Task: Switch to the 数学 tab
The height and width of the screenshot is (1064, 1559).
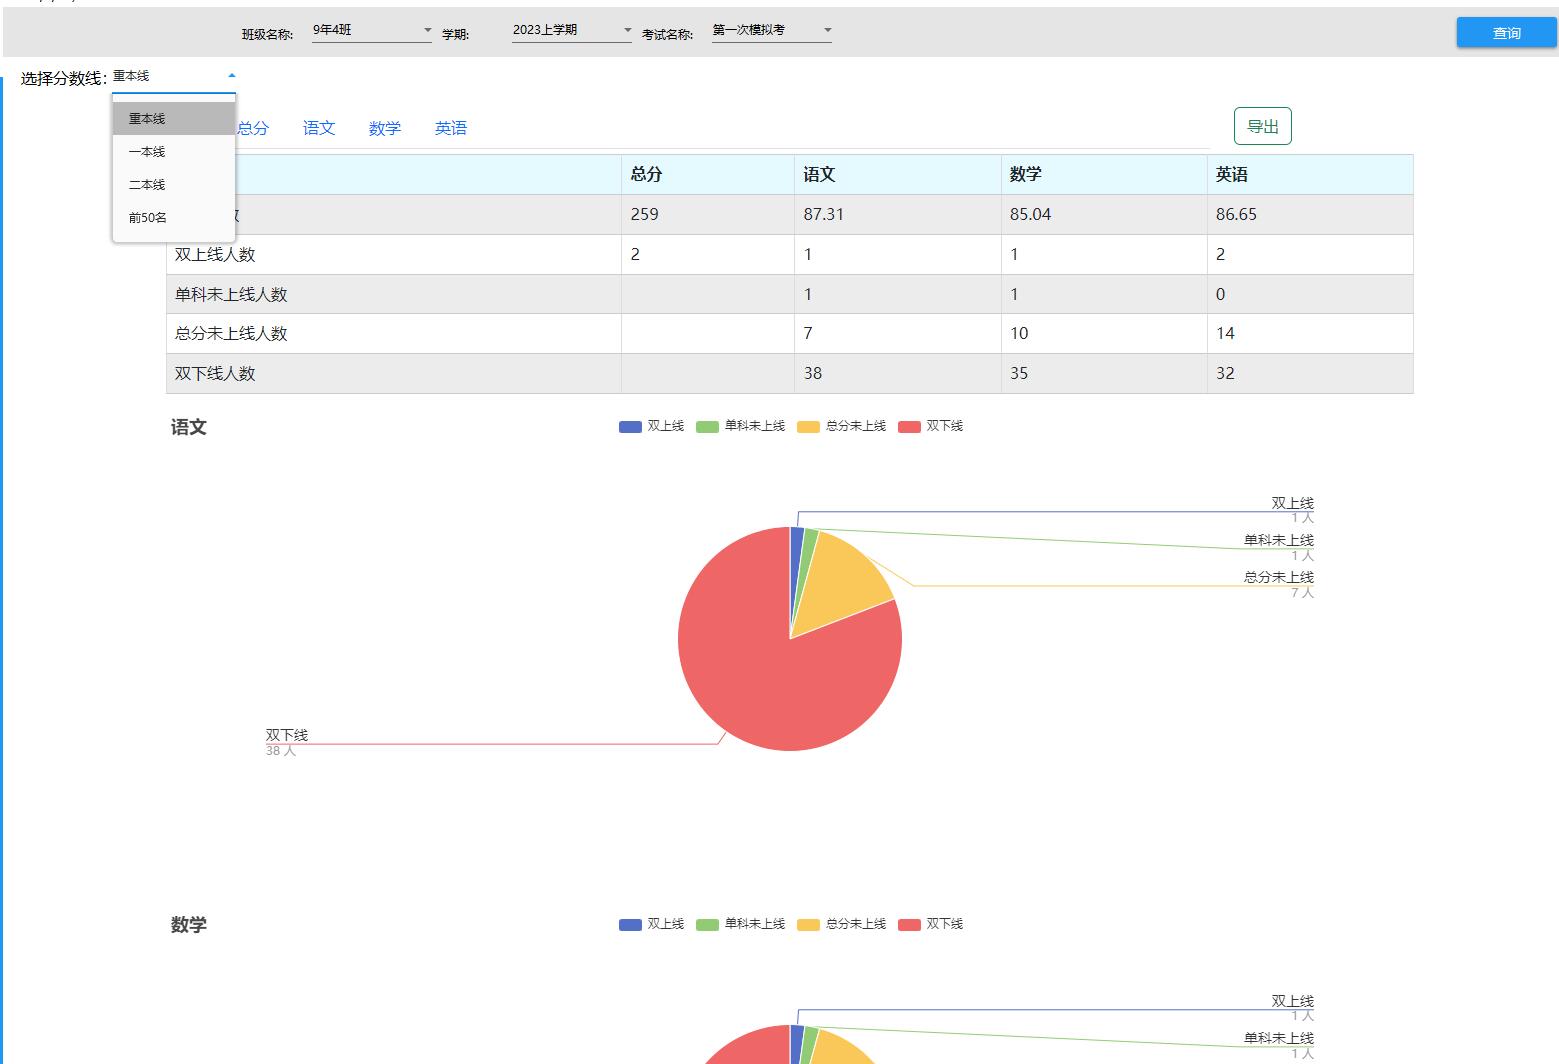Action: tap(385, 128)
